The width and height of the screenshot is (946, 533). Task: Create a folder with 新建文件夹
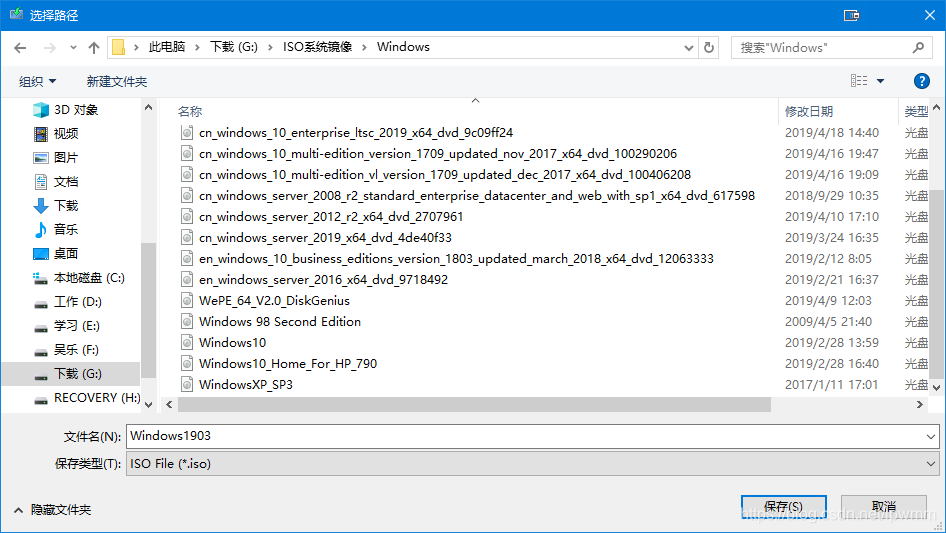point(116,81)
